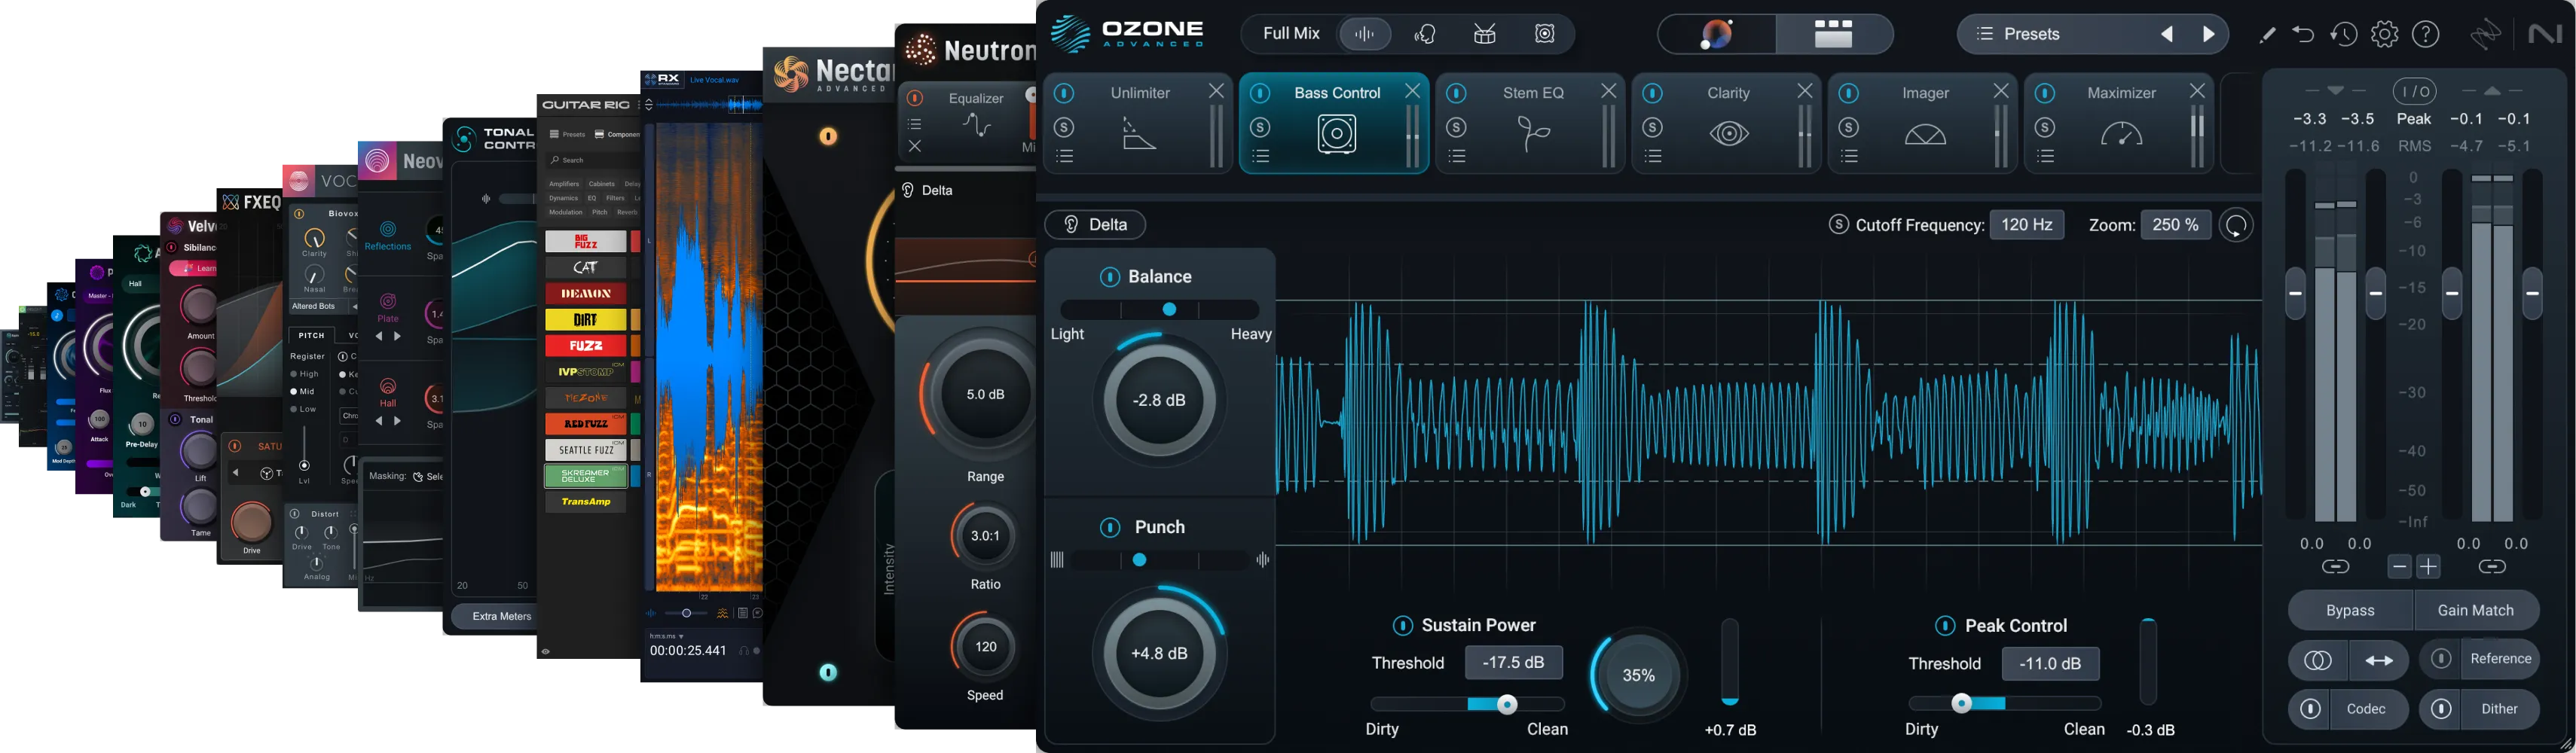Advance to the next preset with the right arrow
Screen dimensions: 2576x753
coord(2209,33)
